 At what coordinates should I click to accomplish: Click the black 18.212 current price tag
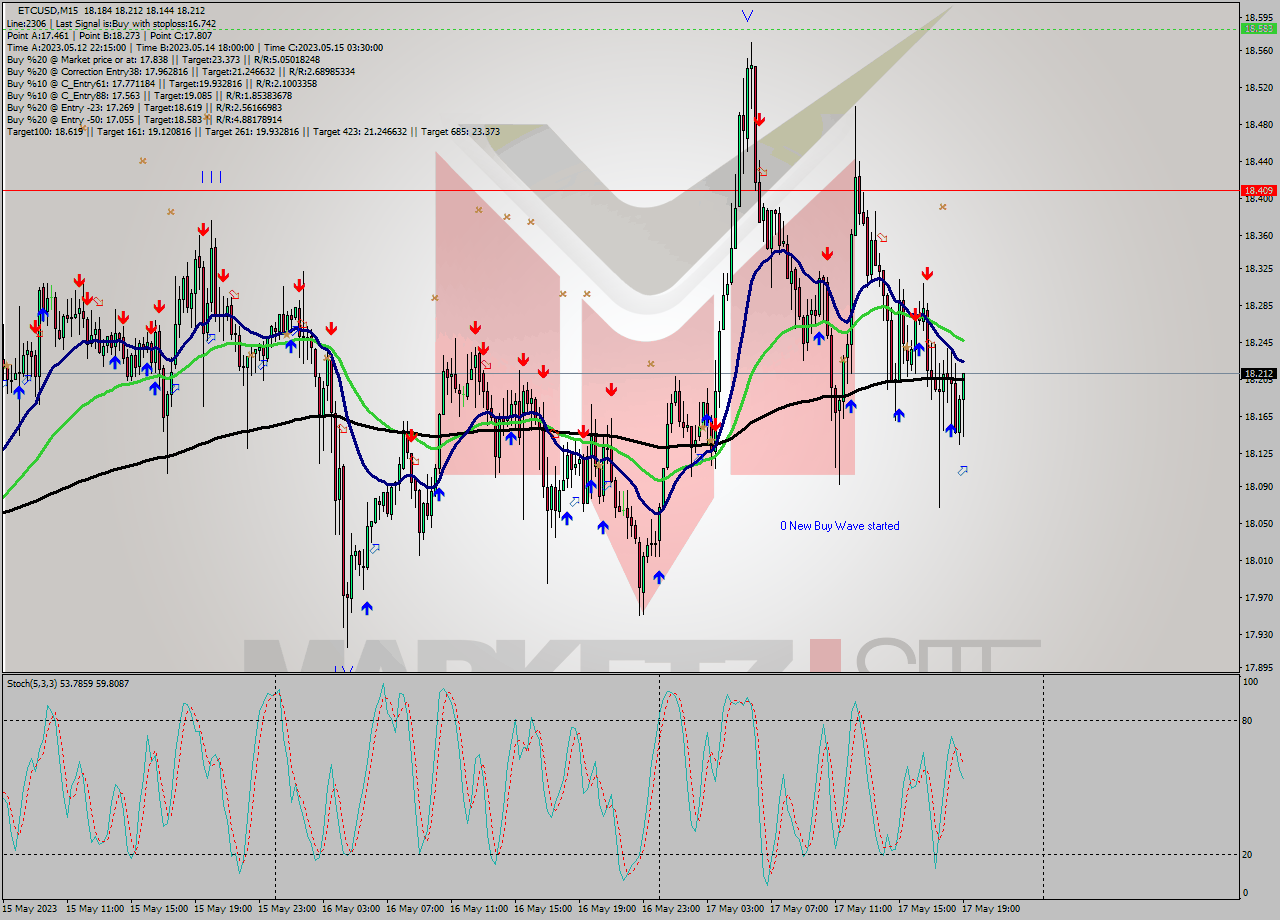coord(1258,373)
